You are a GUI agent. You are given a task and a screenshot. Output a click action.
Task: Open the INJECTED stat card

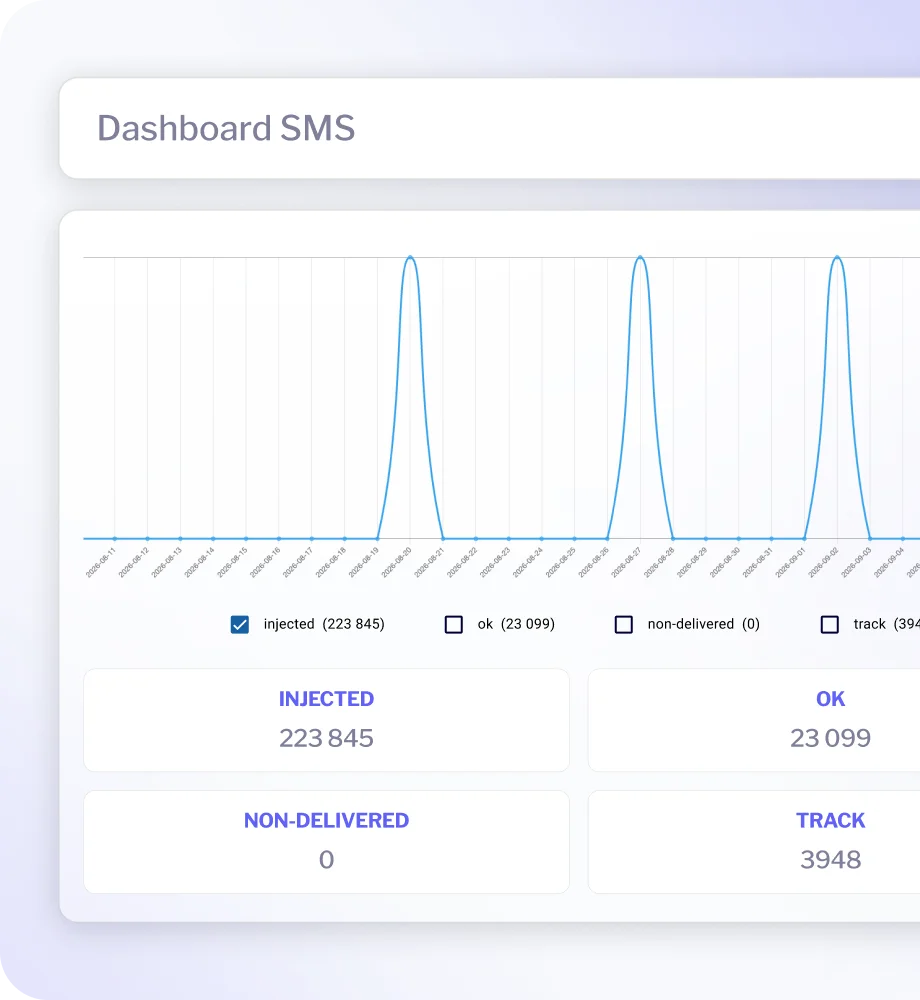pos(326,720)
